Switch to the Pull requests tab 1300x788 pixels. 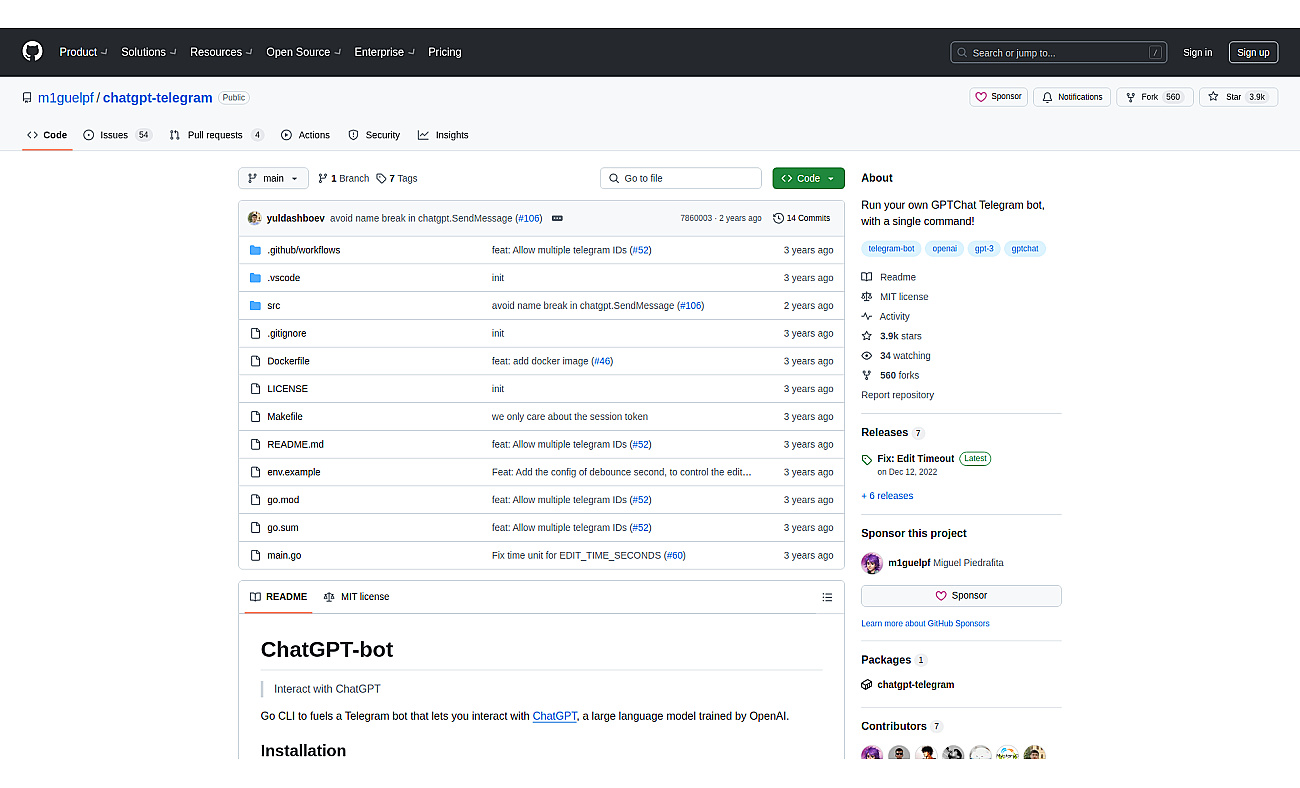pyautogui.click(x=216, y=135)
